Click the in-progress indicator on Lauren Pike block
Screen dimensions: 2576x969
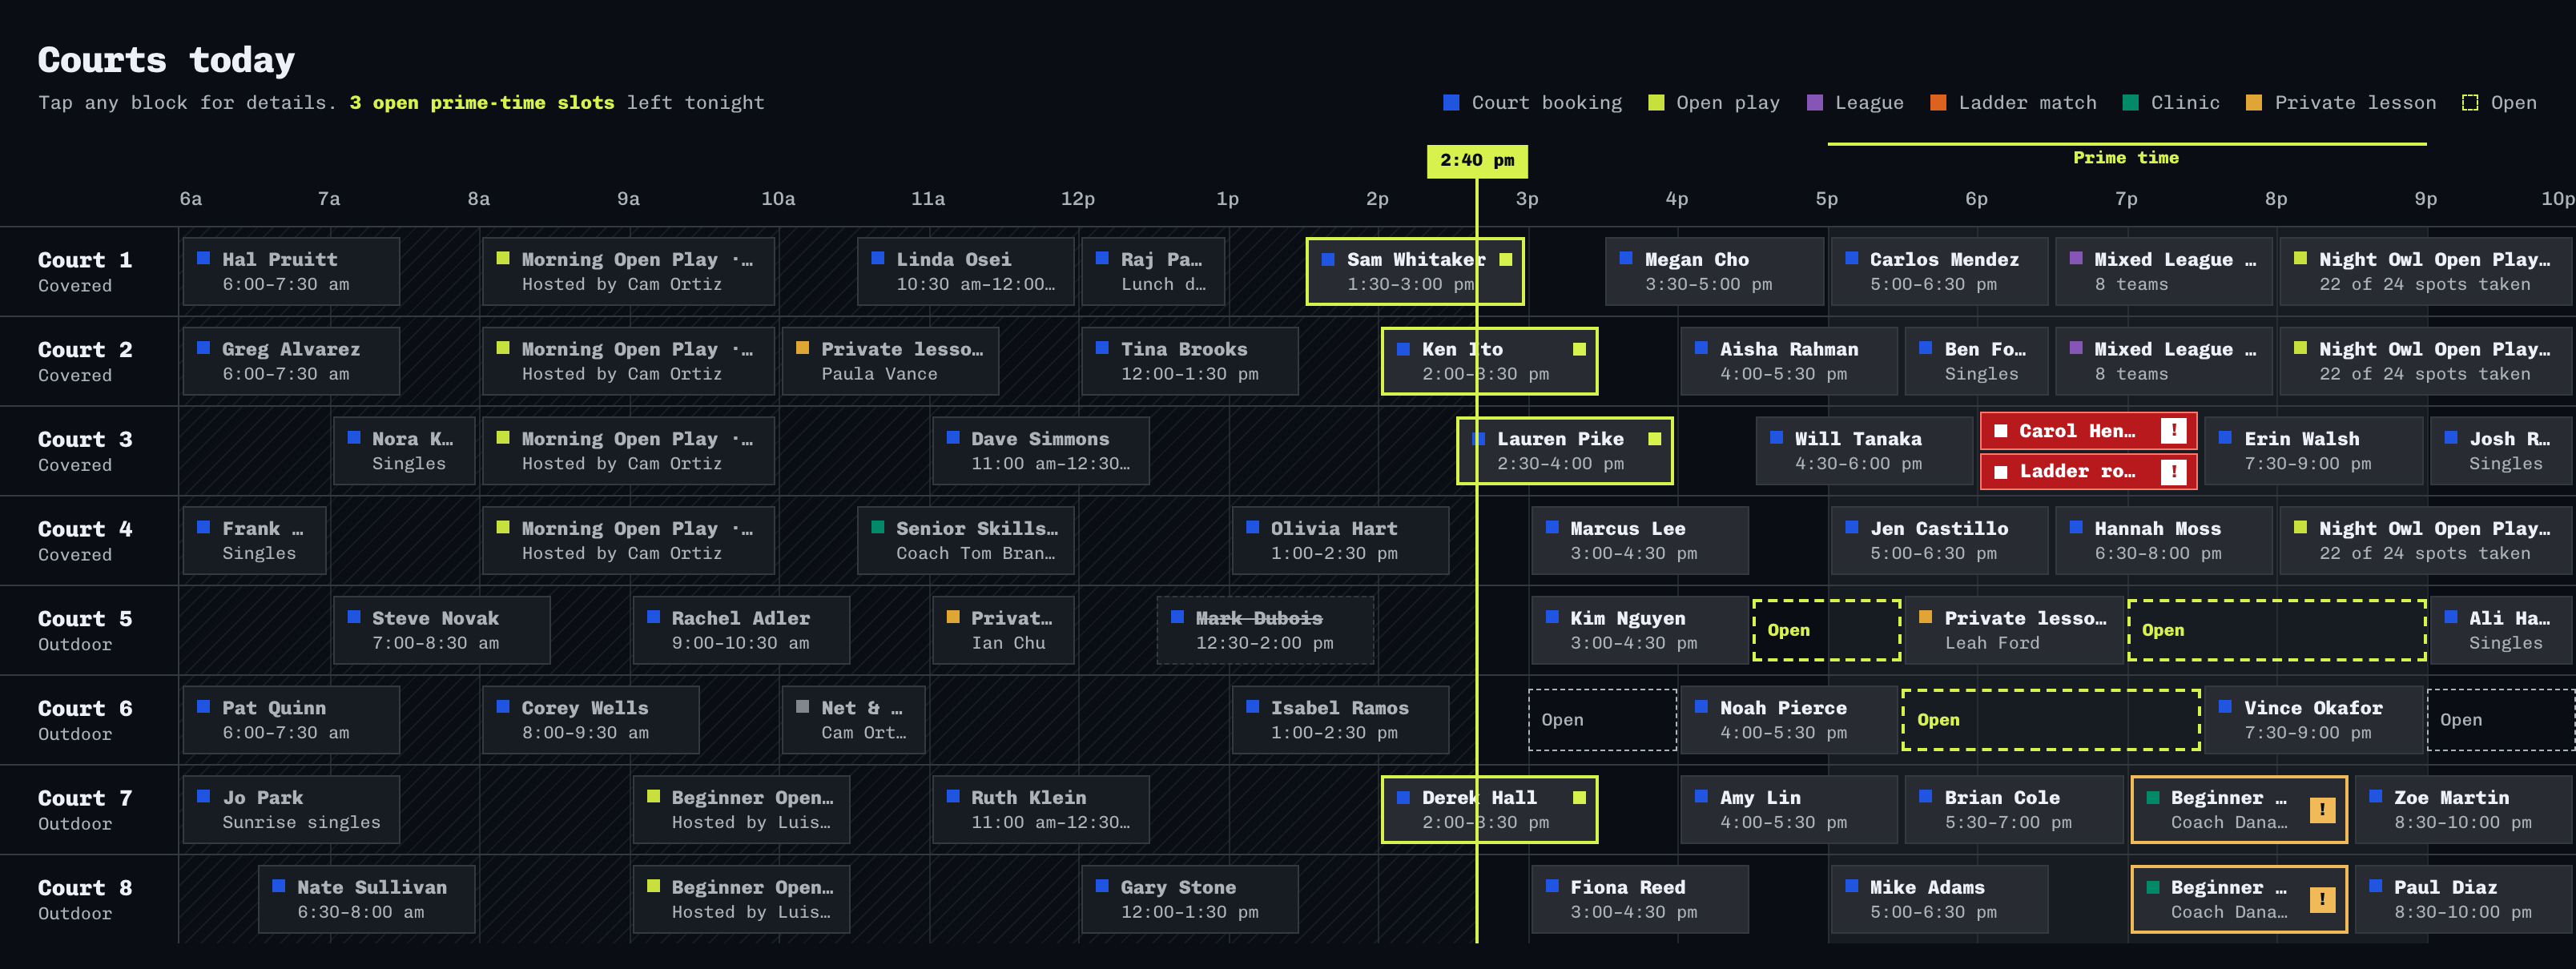coord(1654,439)
